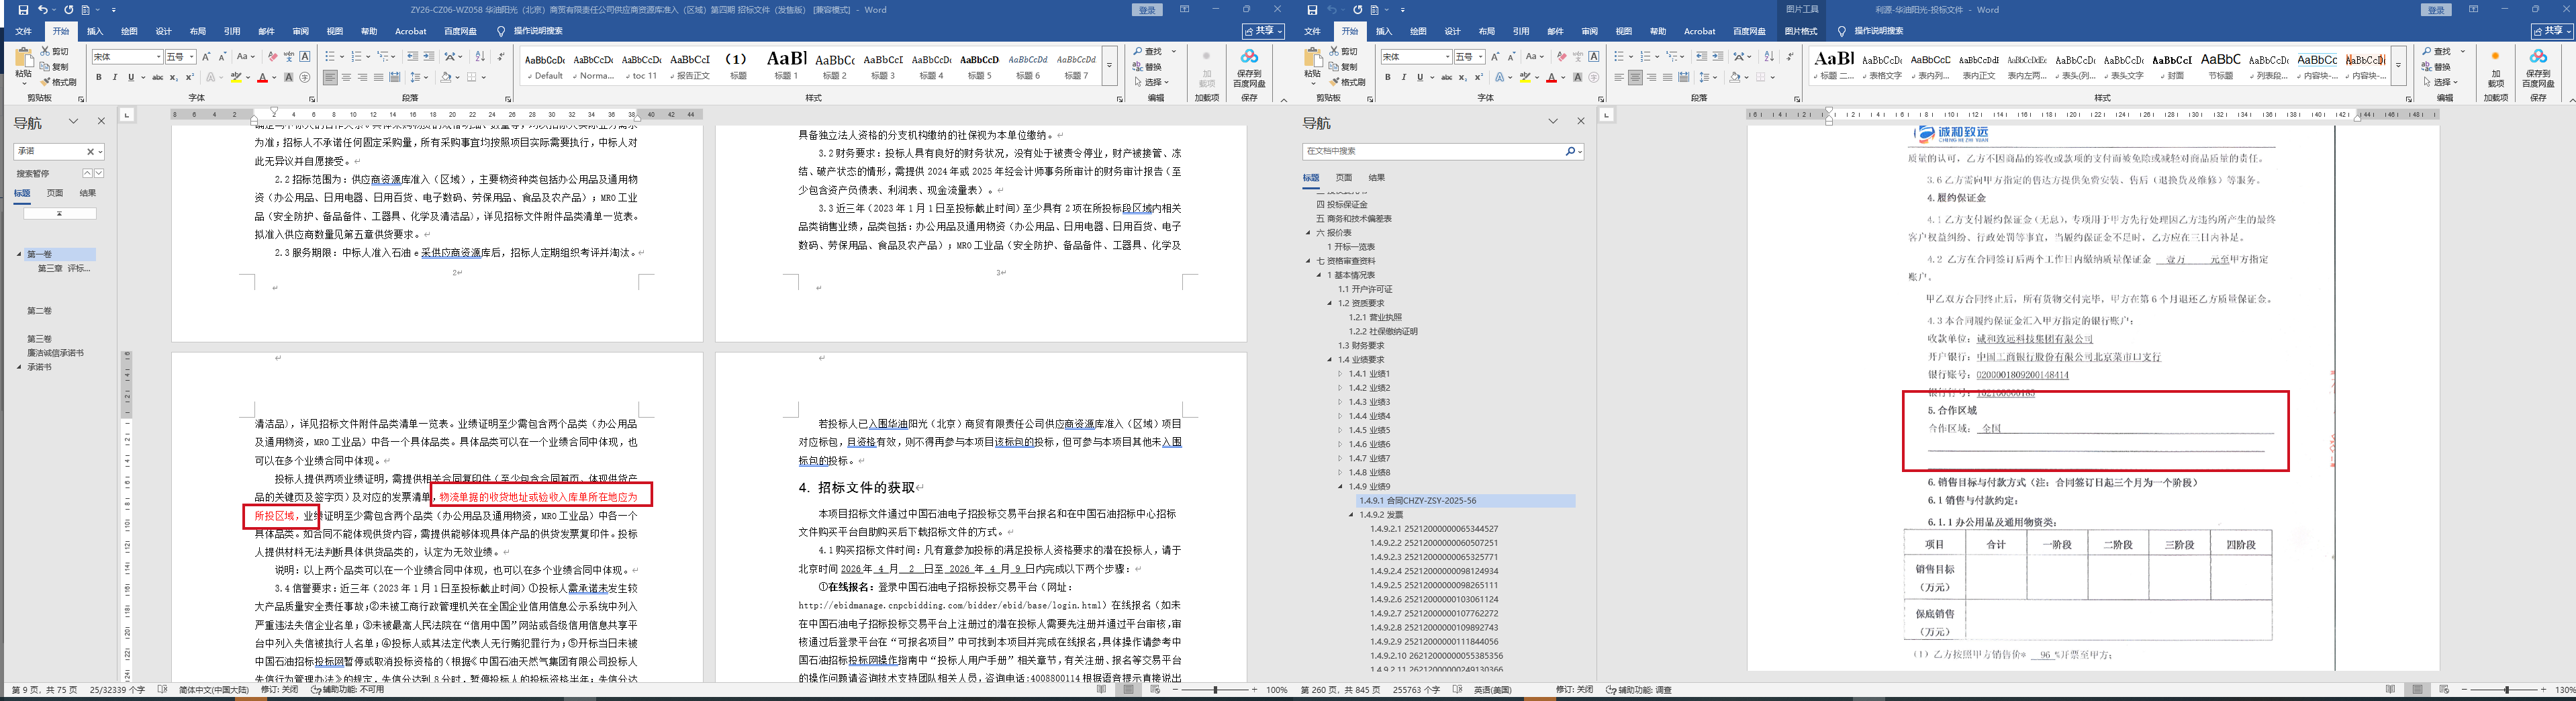
Task: Toggle strikethrough in the left window's ribbon
Action: 157,77
